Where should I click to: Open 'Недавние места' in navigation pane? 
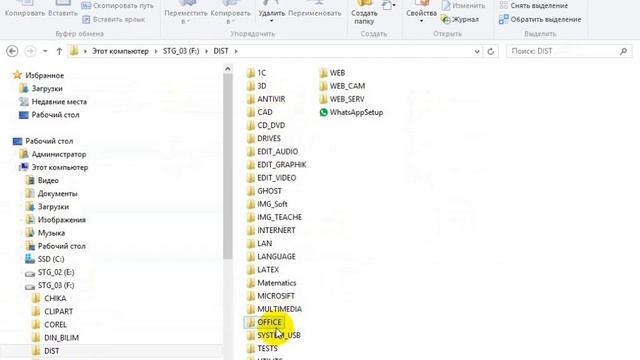[x=53, y=101]
